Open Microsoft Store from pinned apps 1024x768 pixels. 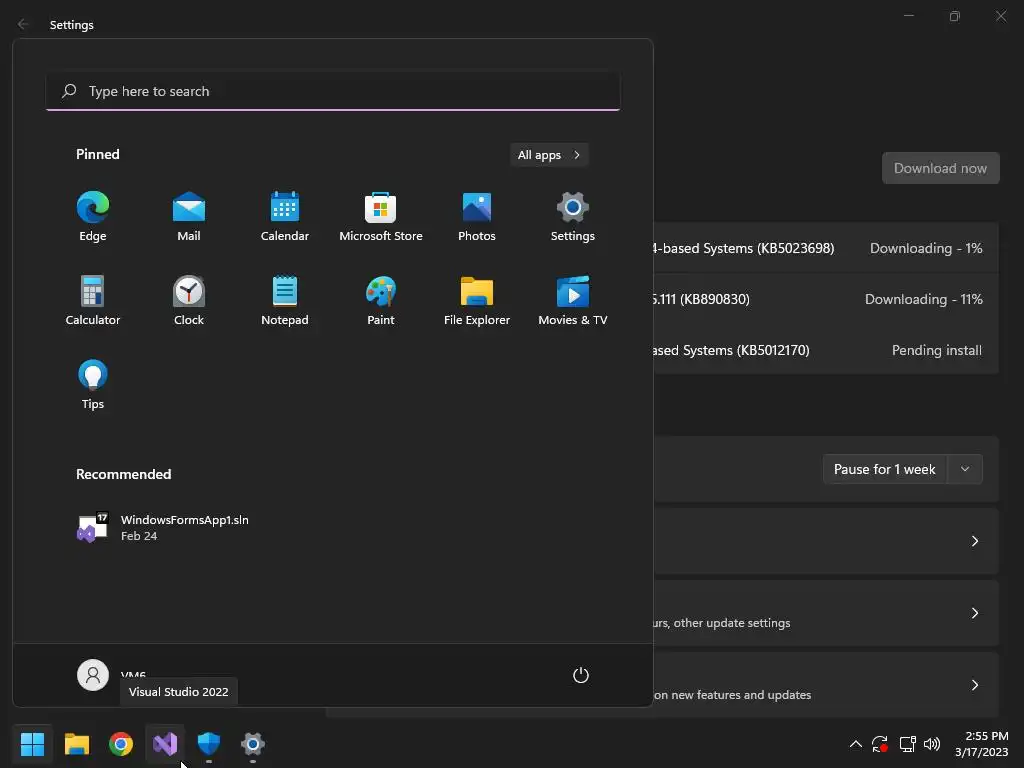pos(381,217)
